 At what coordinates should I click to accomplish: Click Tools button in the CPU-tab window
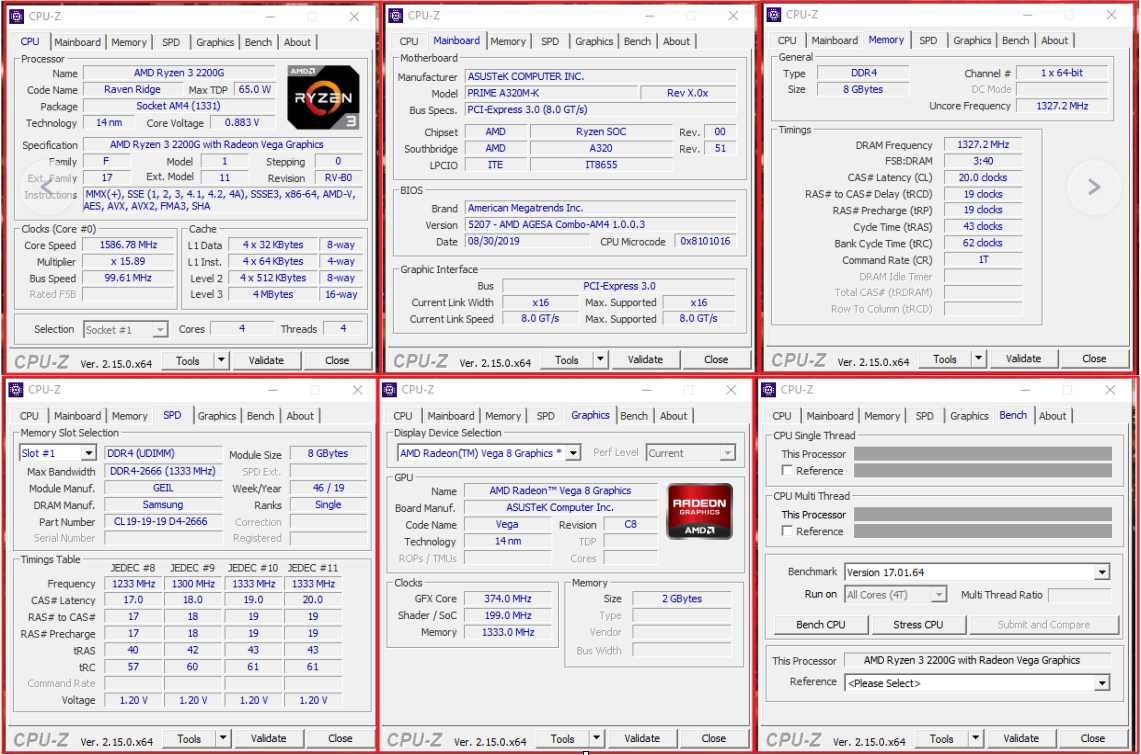tap(187, 361)
